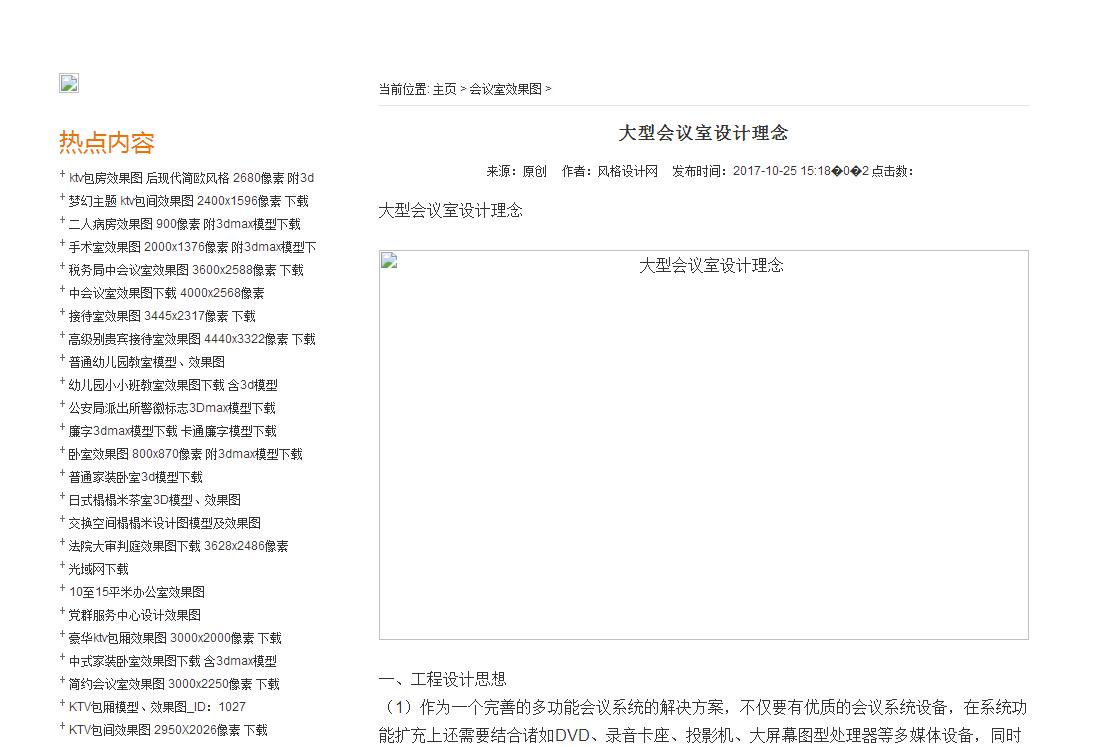Screen dimensions: 1104x747
Task: Open the 梦幻主题 ktv包间效果图 link
Action: 186,200
